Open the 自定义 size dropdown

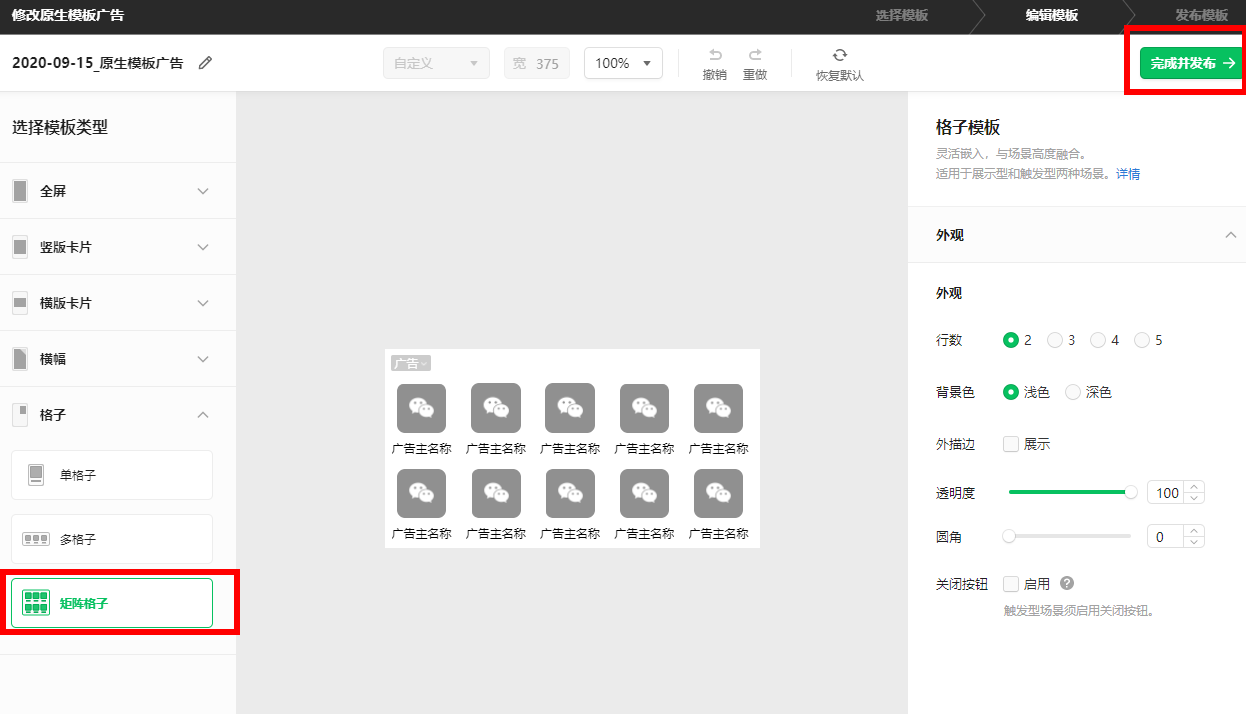(x=436, y=63)
